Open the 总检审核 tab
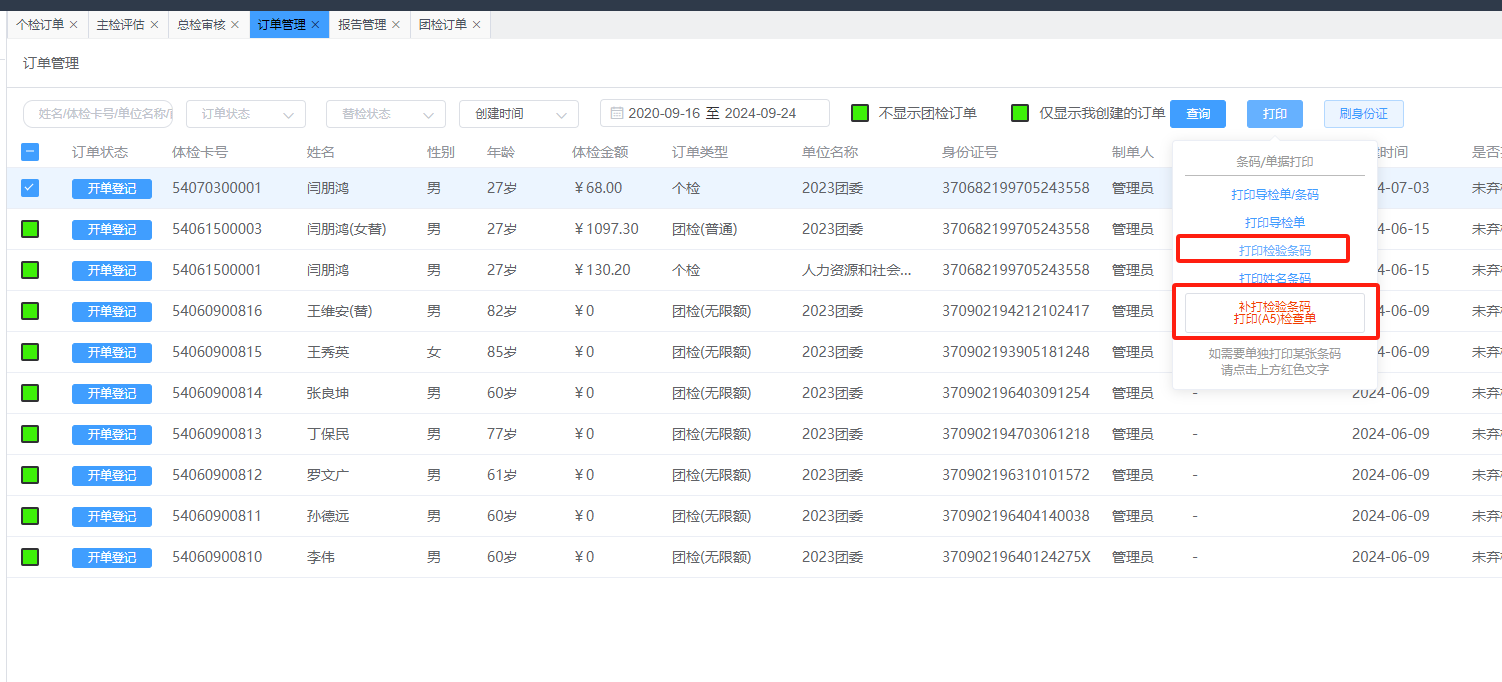This screenshot has width=1502, height=682. (201, 25)
